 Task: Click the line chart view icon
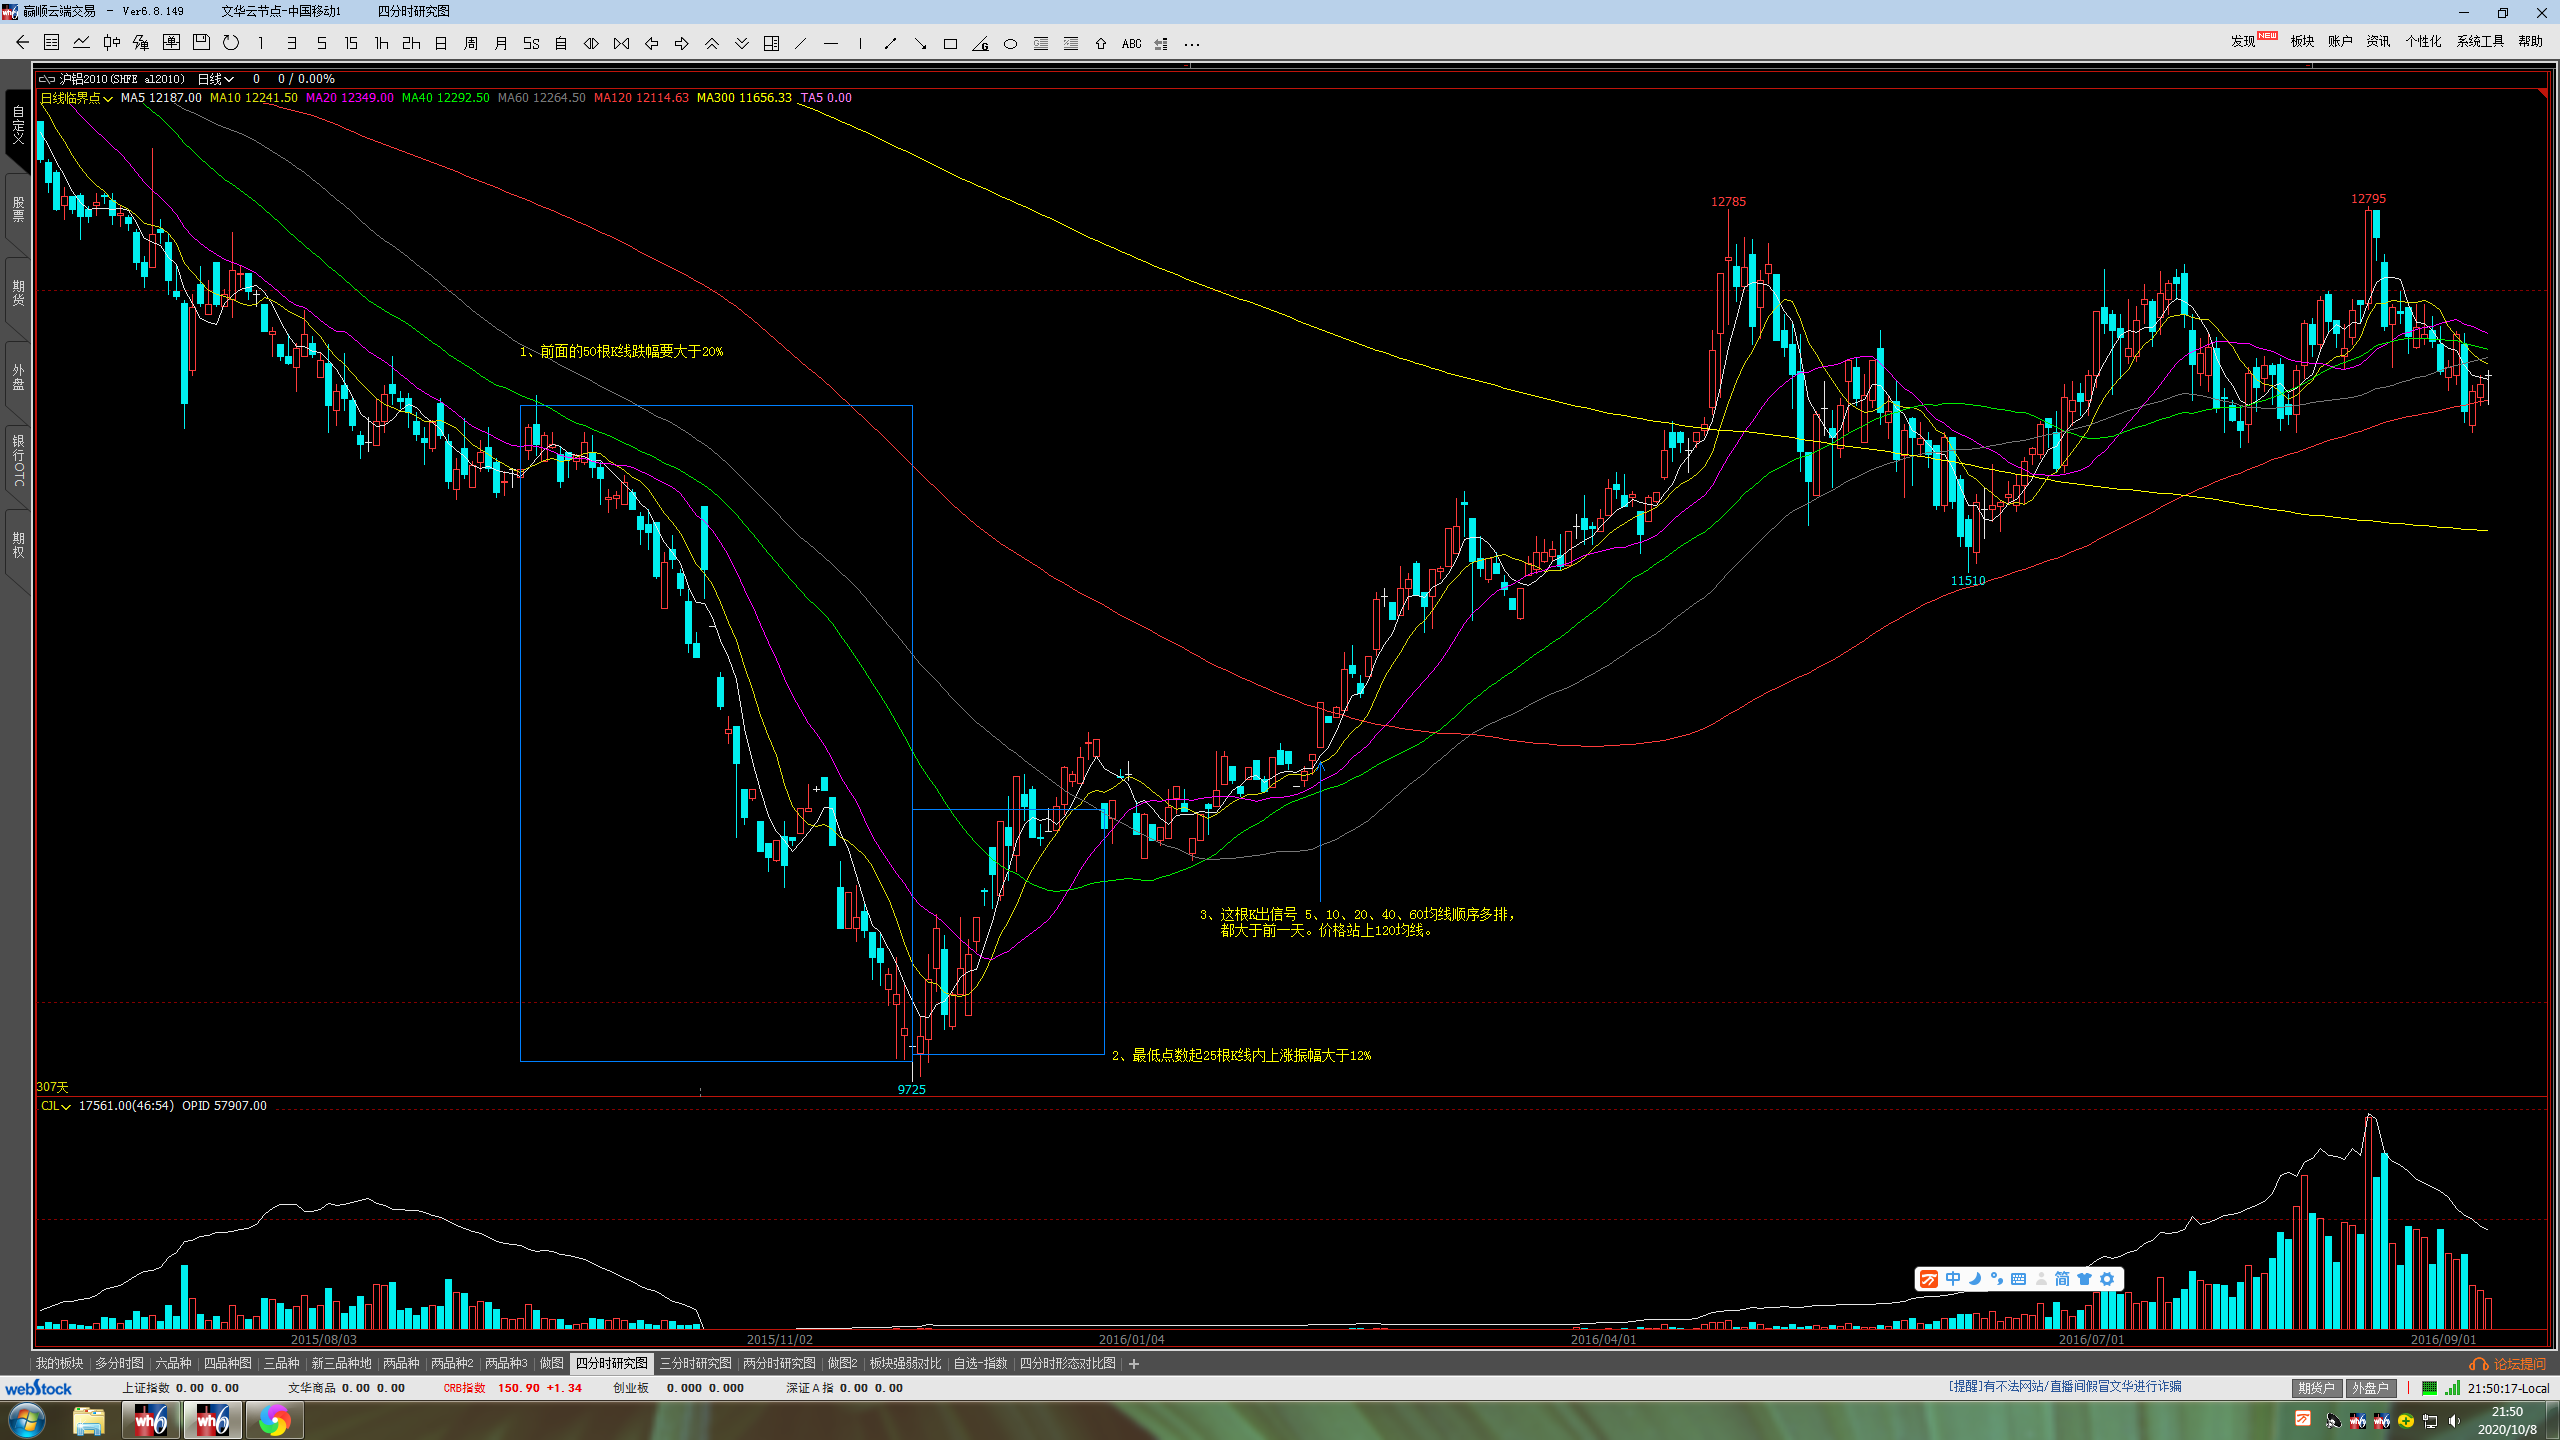point(82,43)
